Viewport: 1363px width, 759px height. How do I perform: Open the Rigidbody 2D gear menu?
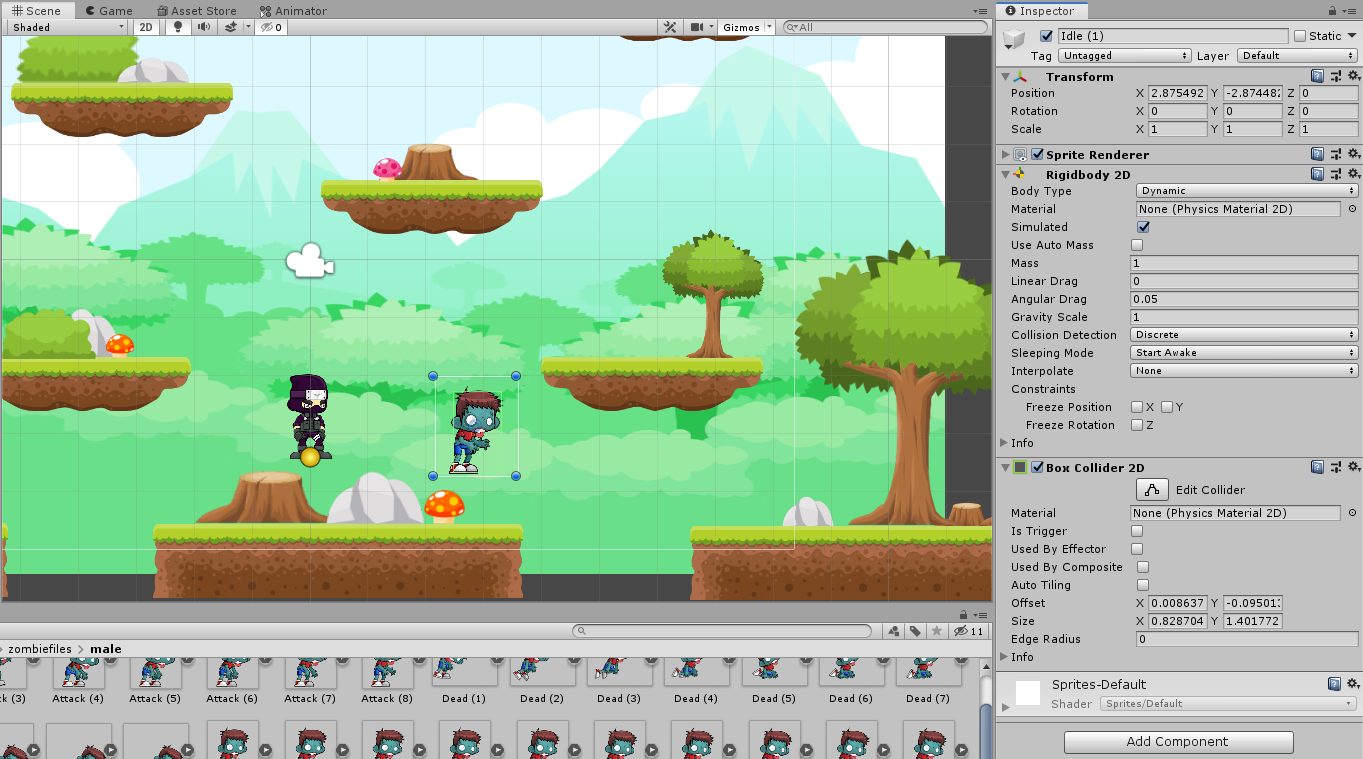tap(1353, 174)
